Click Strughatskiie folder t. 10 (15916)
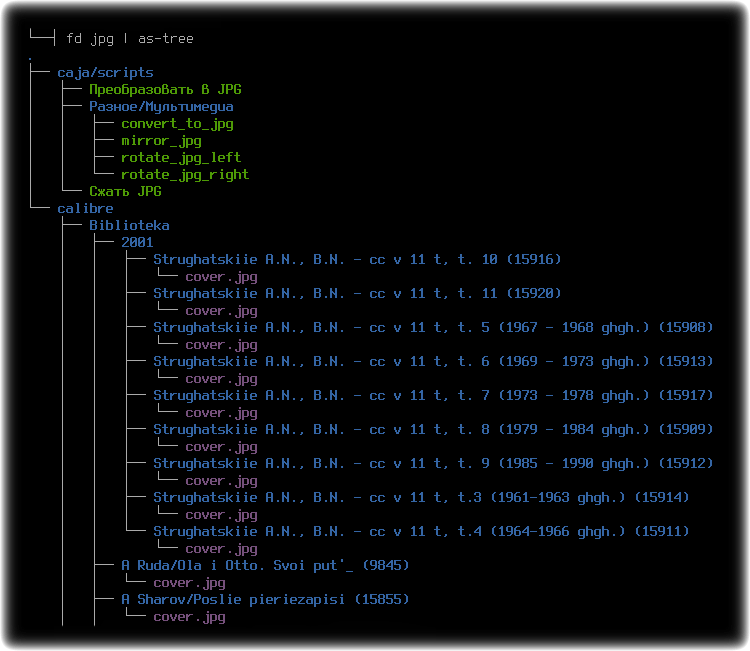Image resolution: width=750 pixels, height=651 pixels. 357,259
